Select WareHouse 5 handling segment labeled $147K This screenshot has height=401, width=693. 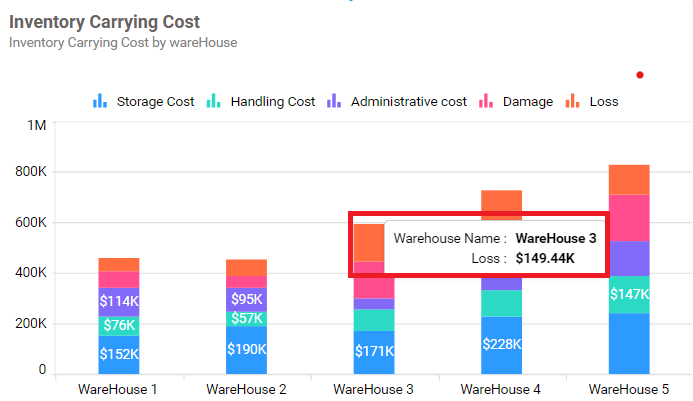[629, 295]
